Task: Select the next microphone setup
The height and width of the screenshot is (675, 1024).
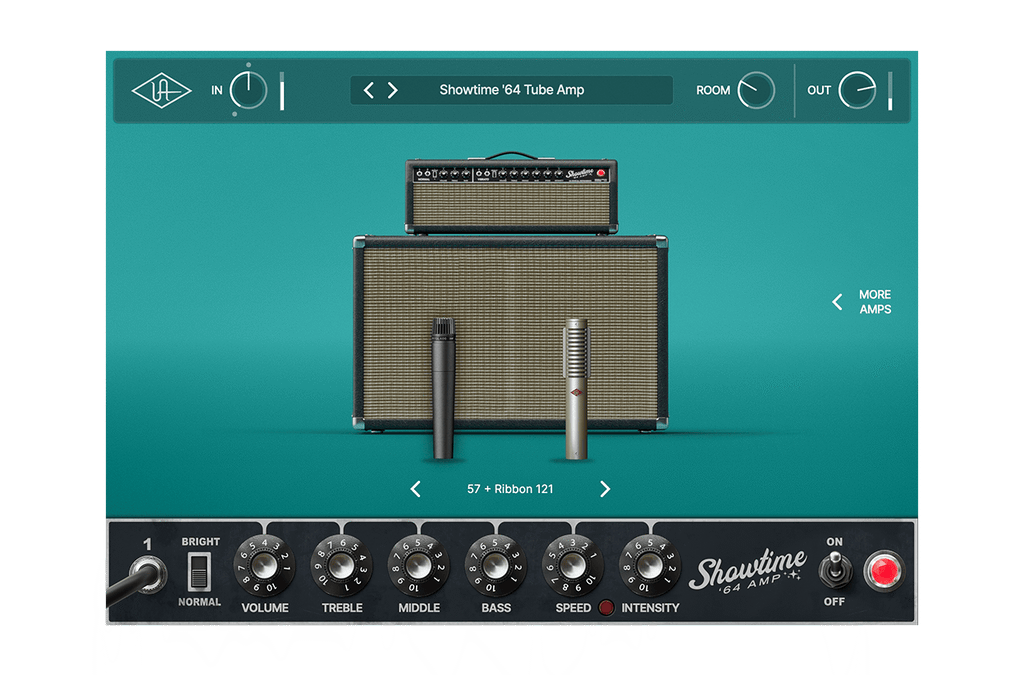Action: coord(604,489)
